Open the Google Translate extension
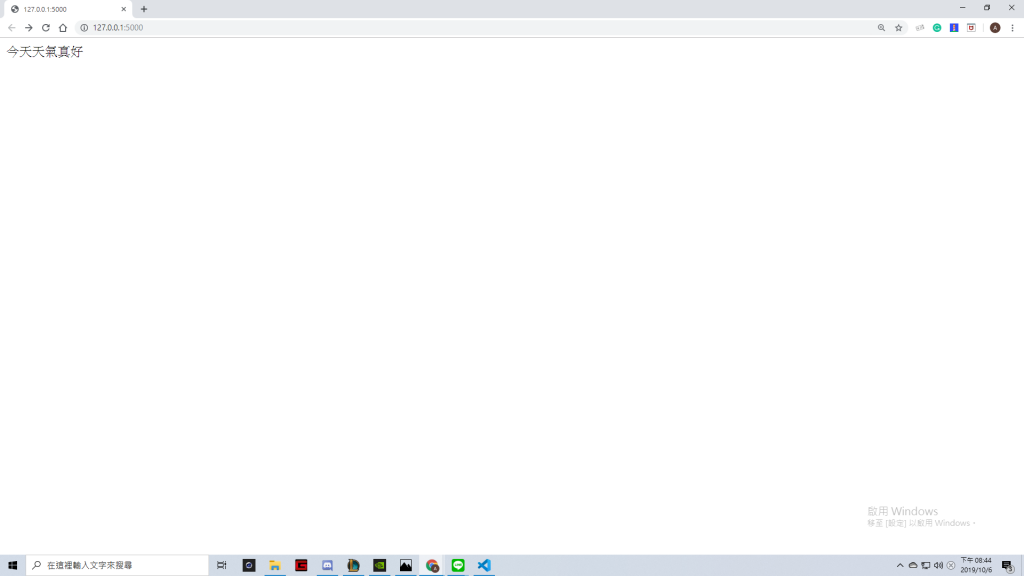1024x576 pixels. tap(920, 27)
